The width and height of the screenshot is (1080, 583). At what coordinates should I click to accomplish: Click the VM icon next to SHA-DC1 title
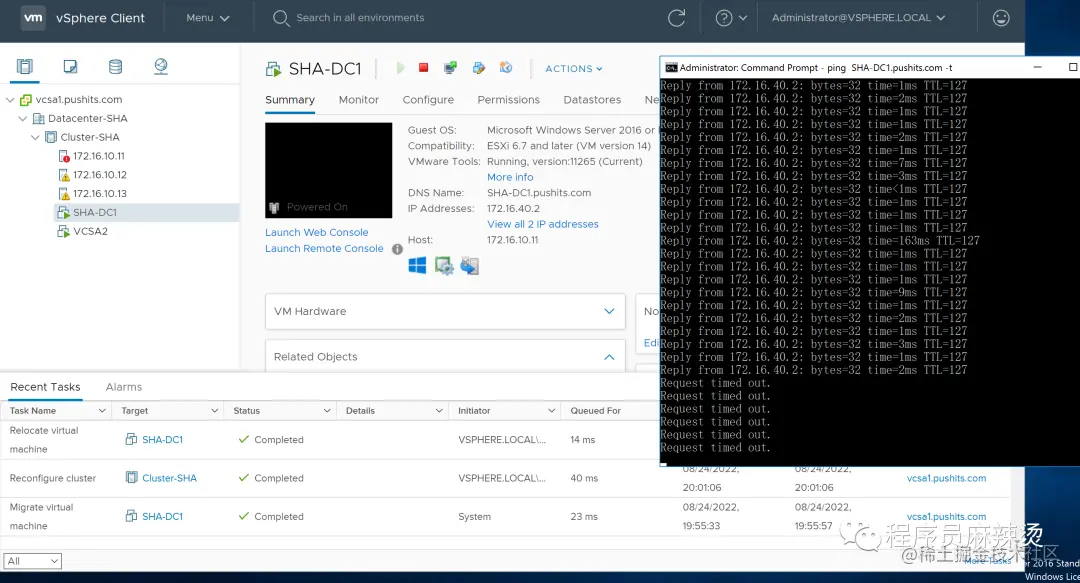[273, 68]
